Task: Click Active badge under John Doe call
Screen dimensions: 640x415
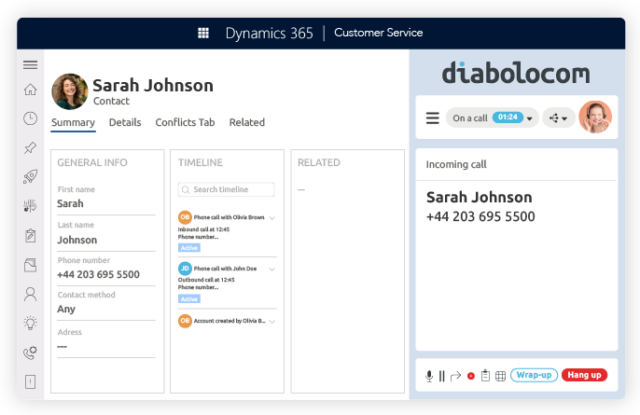Action: (189, 299)
